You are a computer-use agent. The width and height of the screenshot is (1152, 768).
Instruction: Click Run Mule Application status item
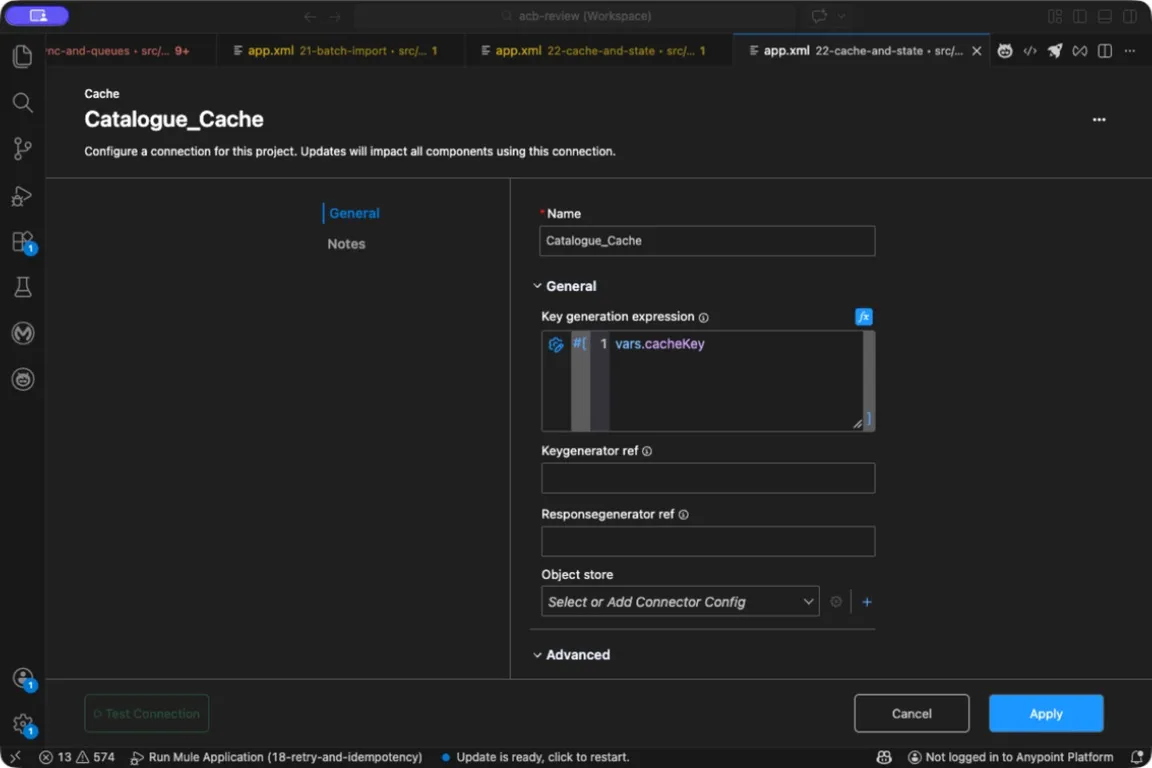(x=276, y=757)
